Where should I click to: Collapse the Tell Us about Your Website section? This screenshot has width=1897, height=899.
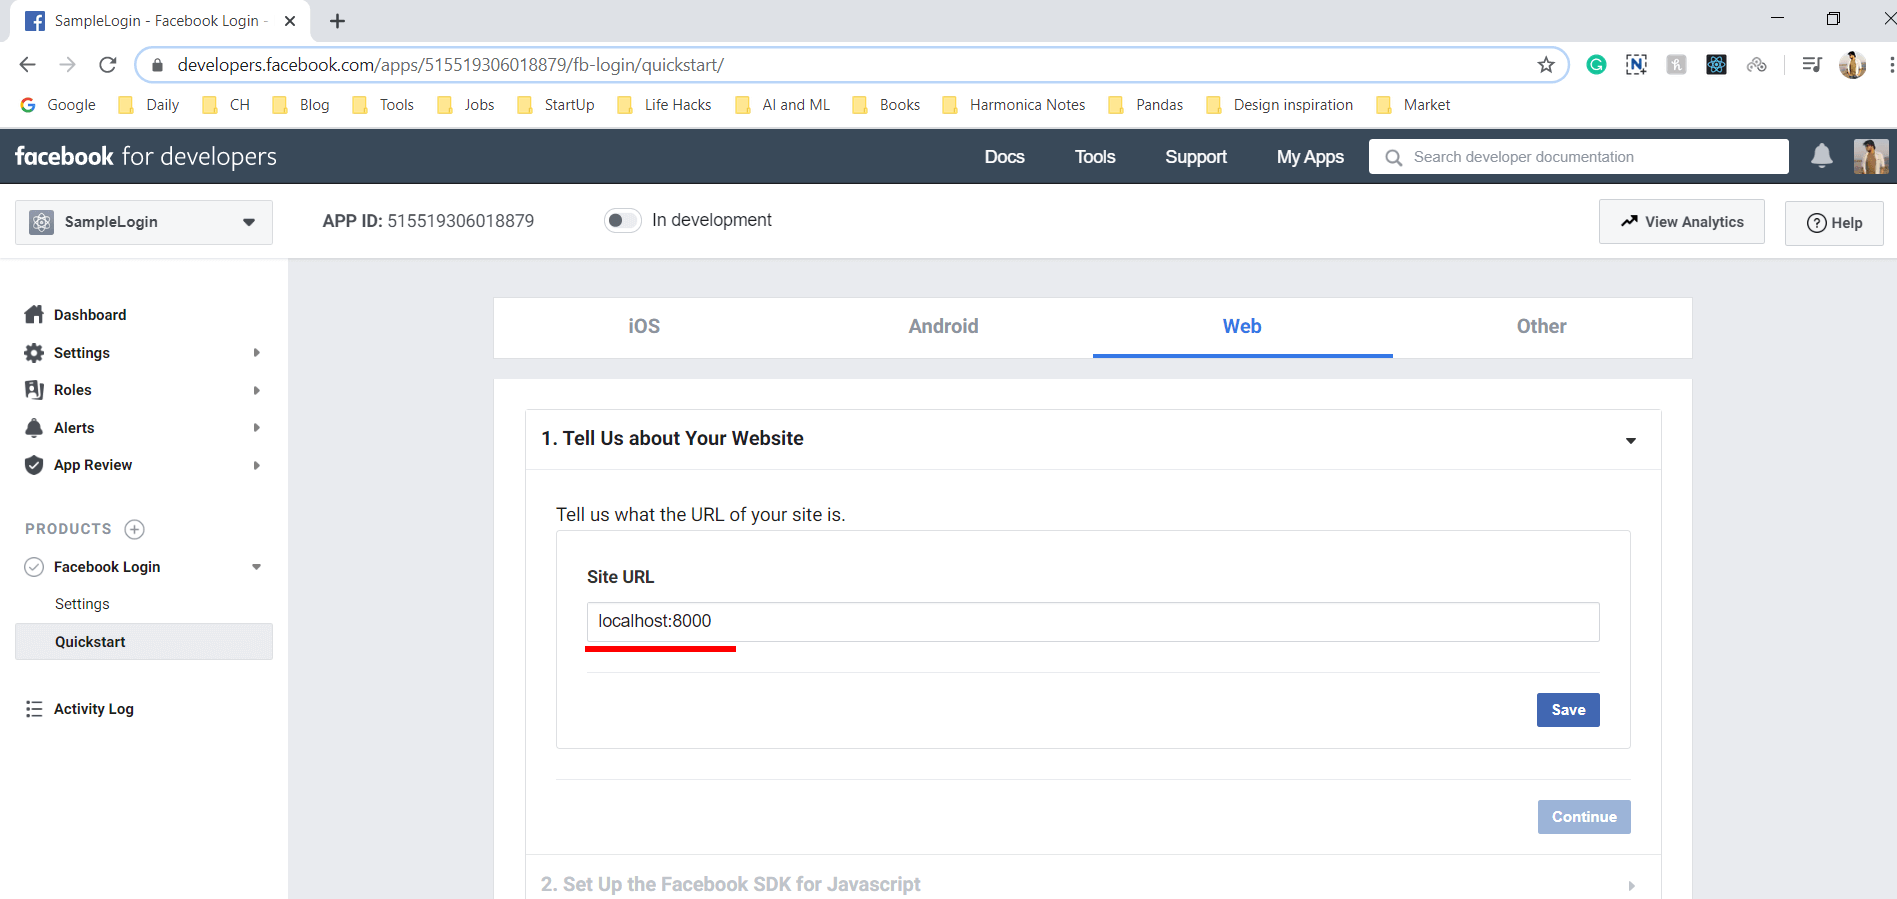[1631, 440]
